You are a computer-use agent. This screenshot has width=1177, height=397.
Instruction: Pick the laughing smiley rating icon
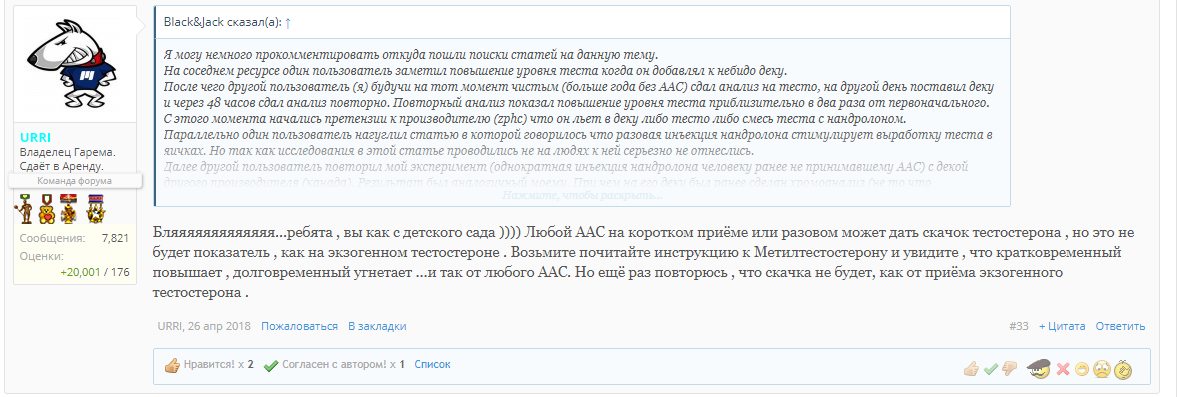pos(1082,368)
